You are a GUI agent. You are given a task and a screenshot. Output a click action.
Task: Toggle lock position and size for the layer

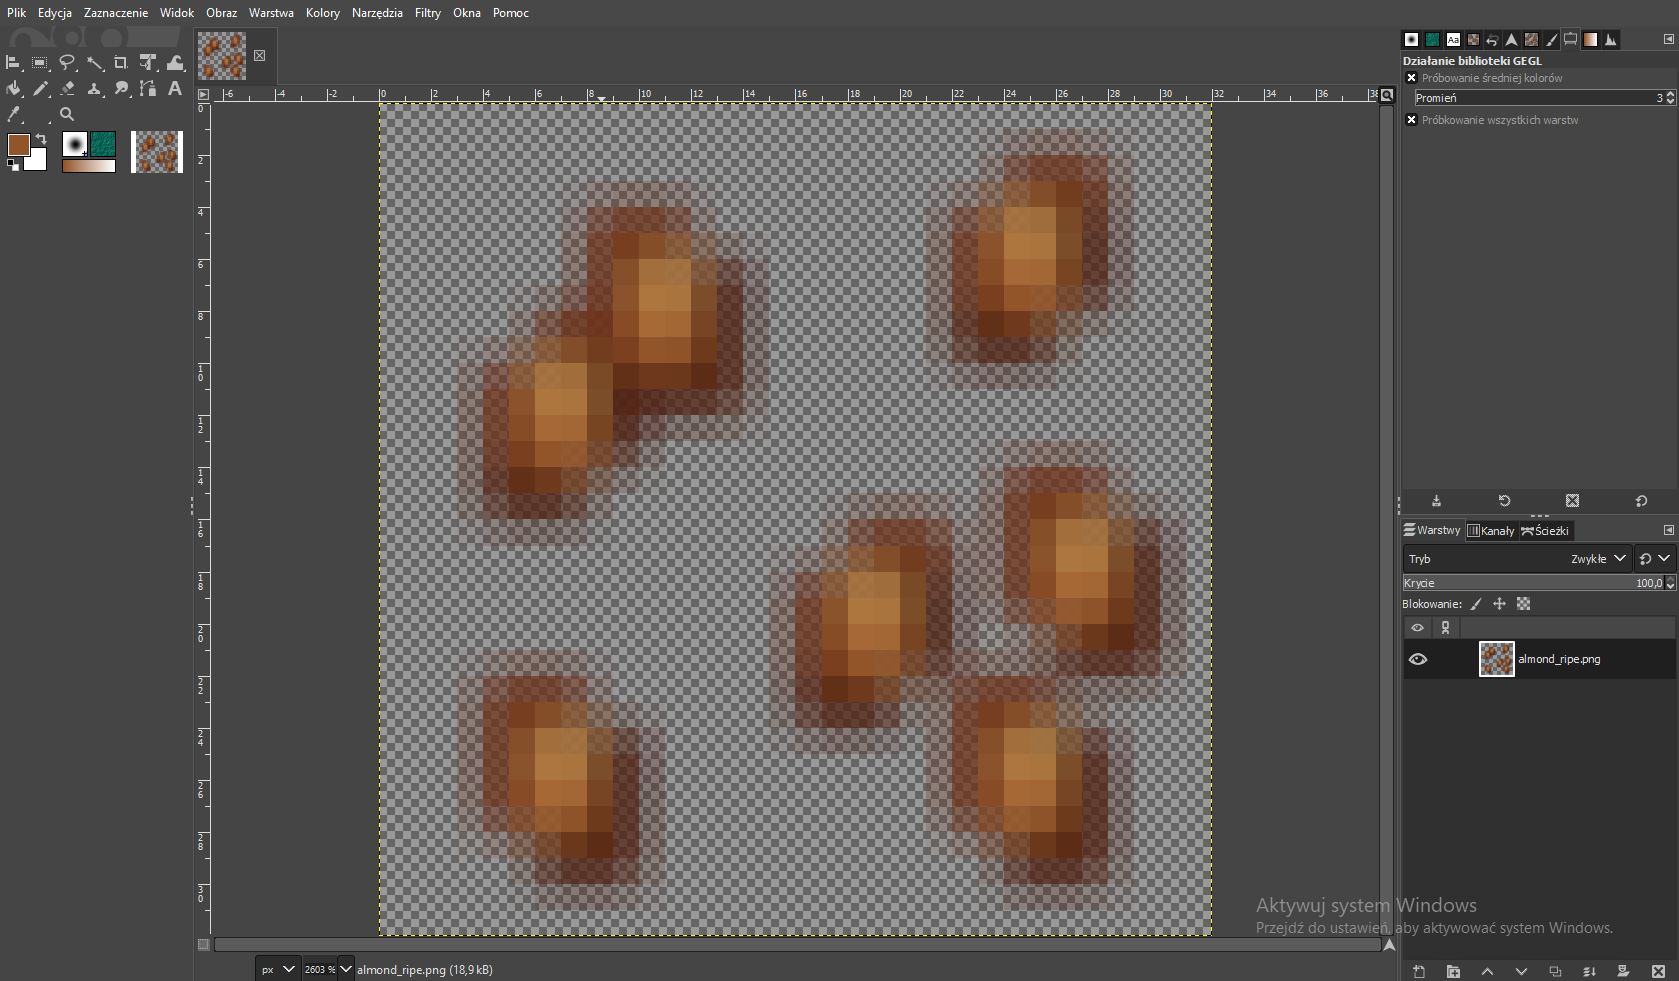pos(1499,604)
